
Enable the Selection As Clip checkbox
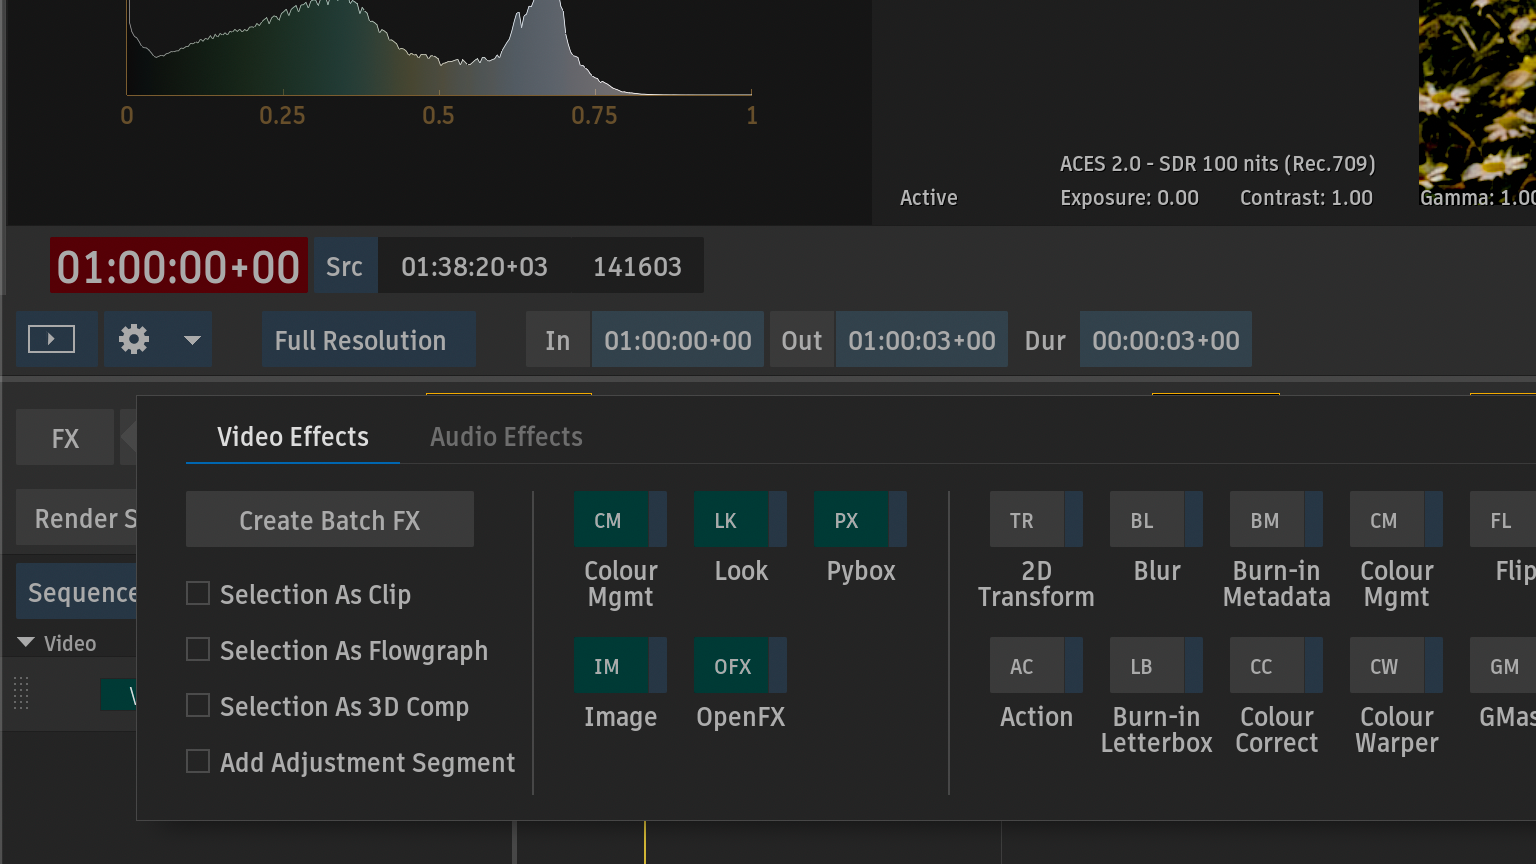tap(198, 594)
